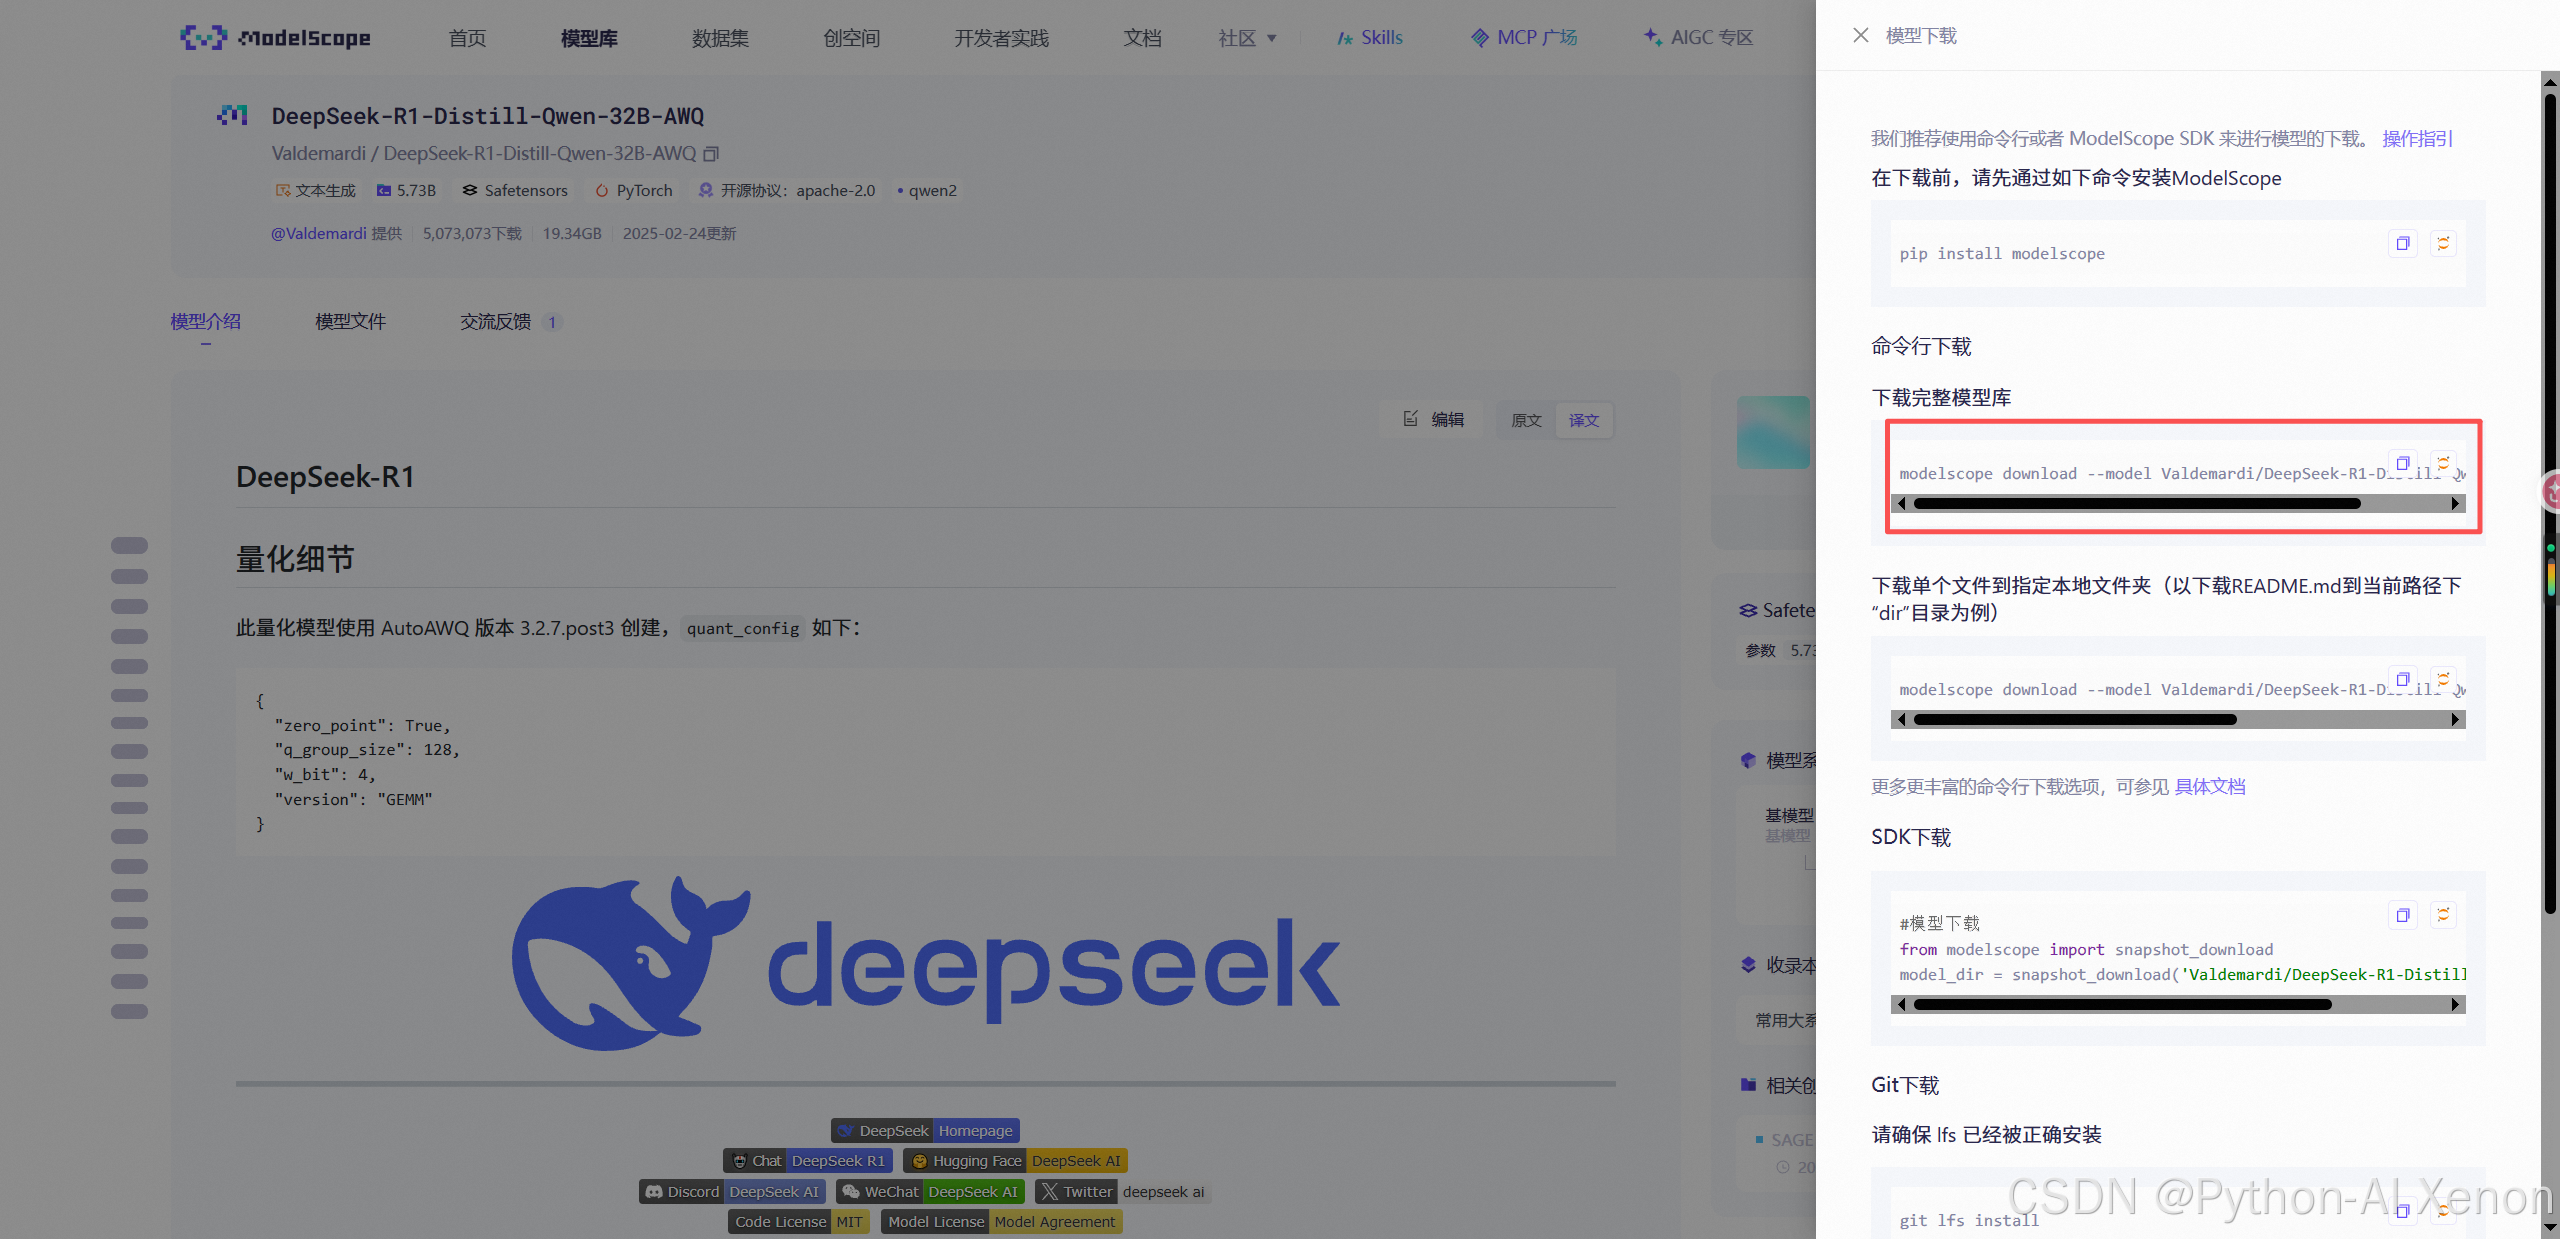Switch README to 译文

pyautogui.click(x=1584, y=421)
